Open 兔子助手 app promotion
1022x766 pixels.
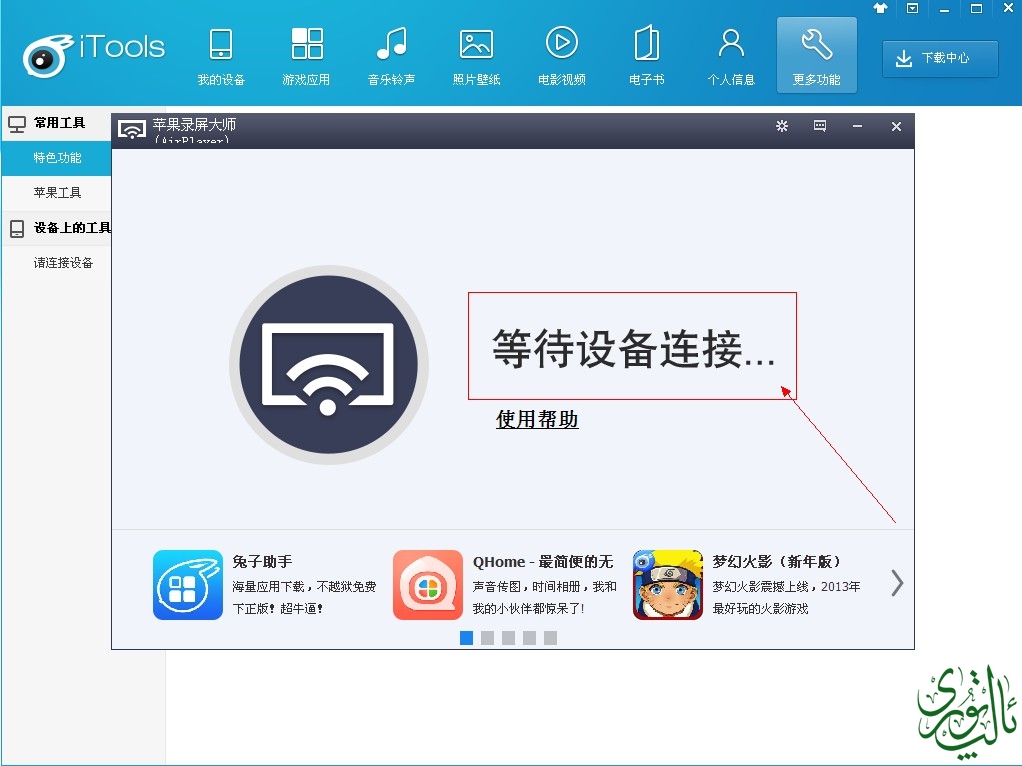coord(188,585)
